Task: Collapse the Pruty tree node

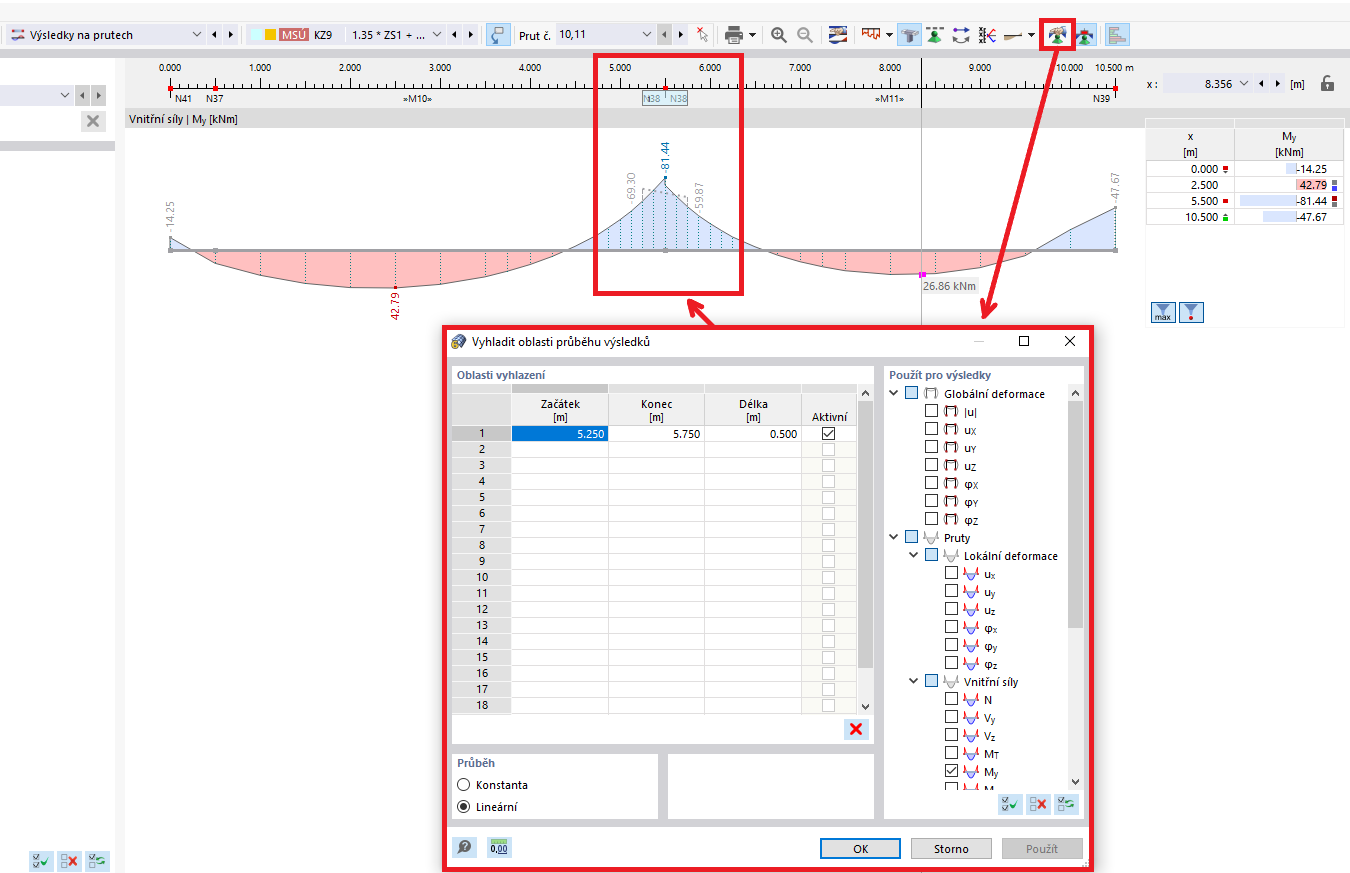Action: (x=894, y=537)
